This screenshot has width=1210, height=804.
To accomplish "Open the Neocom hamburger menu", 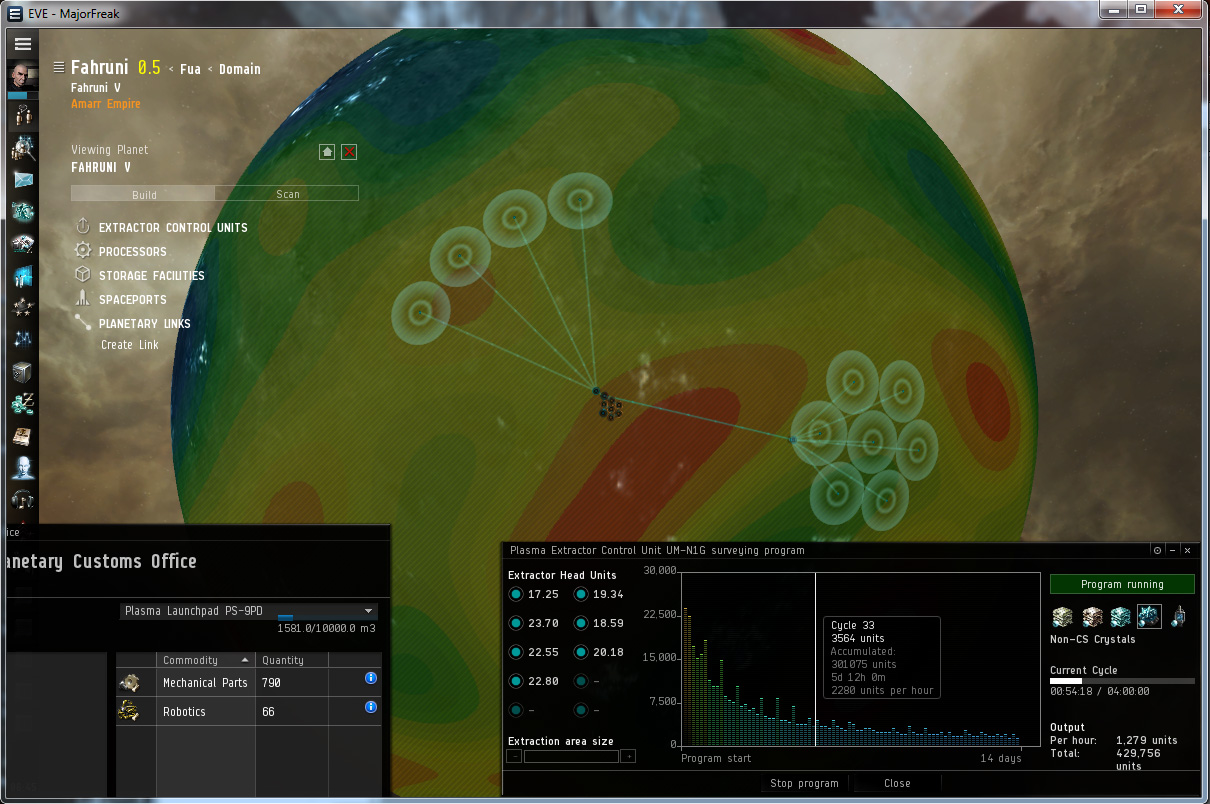I will pyautogui.click(x=22, y=44).
